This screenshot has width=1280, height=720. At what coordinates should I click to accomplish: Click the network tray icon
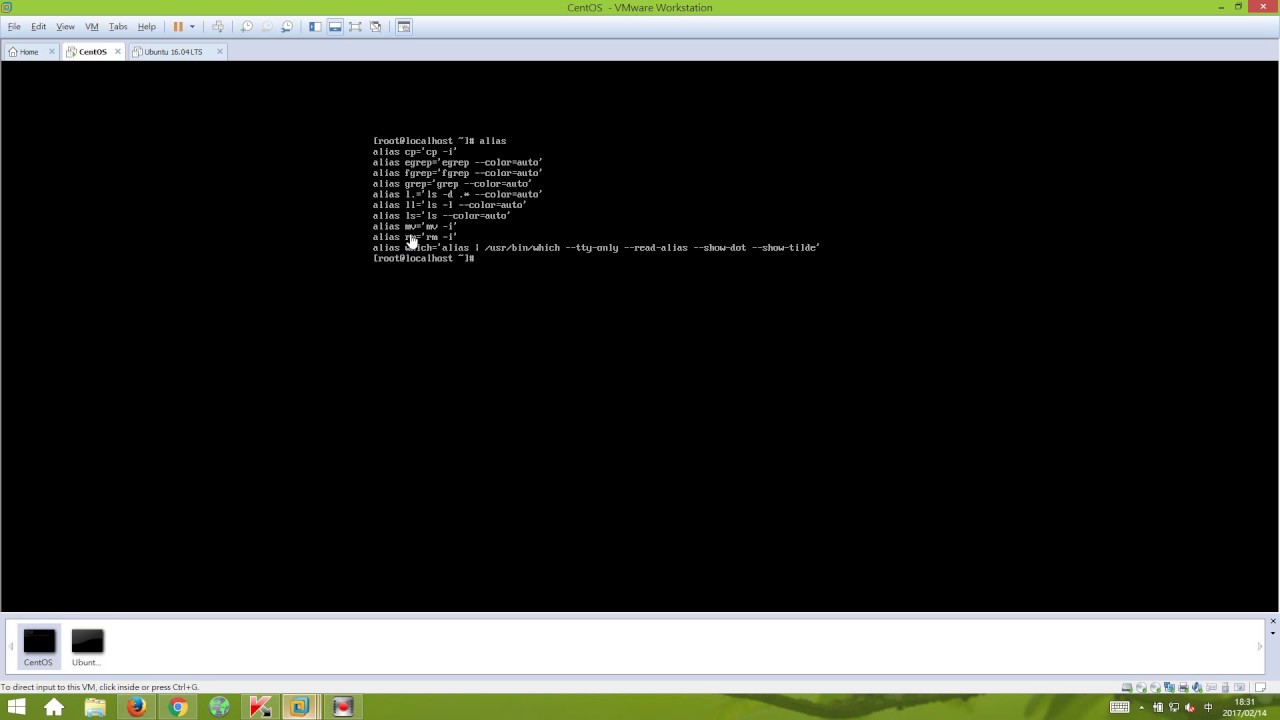[1174, 707]
